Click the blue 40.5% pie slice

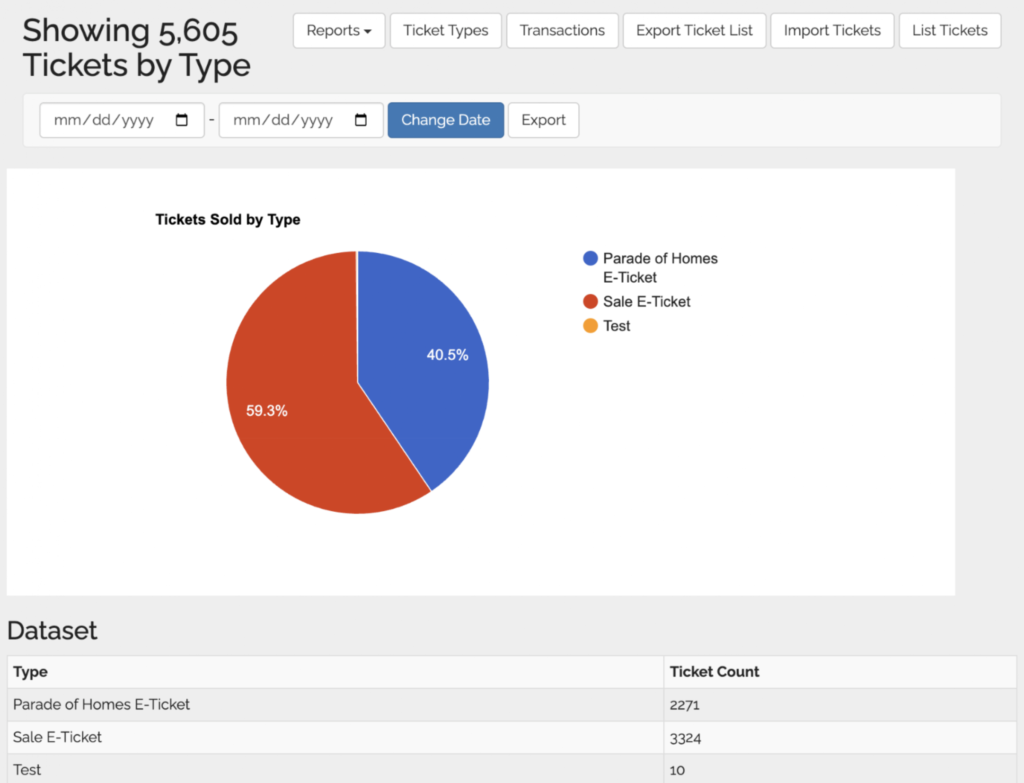pos(430,360)
